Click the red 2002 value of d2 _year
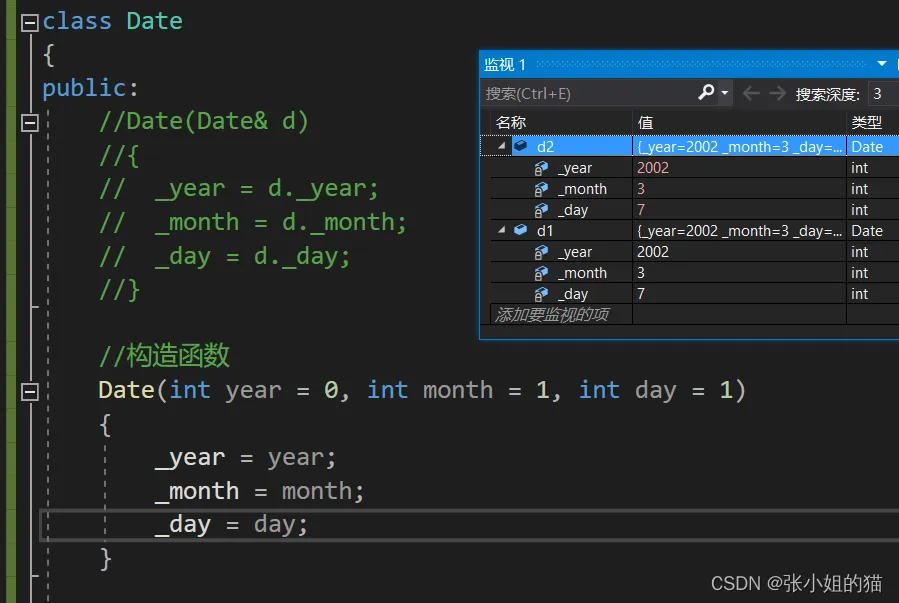 point(653,168)
